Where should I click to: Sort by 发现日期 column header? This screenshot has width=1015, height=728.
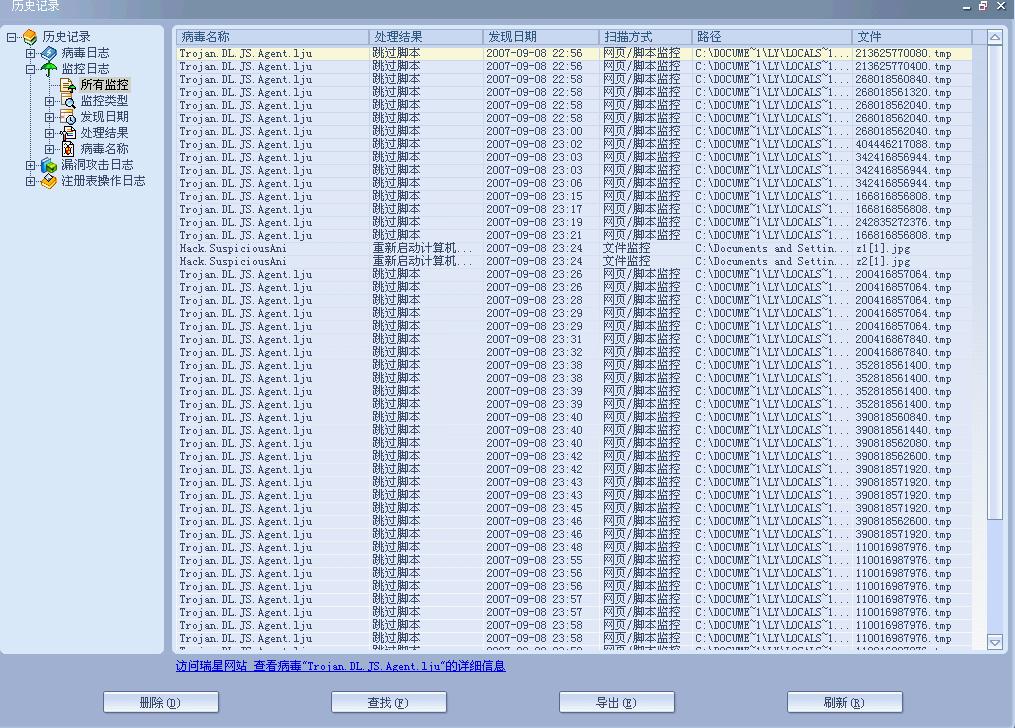[x=540, y=37]
